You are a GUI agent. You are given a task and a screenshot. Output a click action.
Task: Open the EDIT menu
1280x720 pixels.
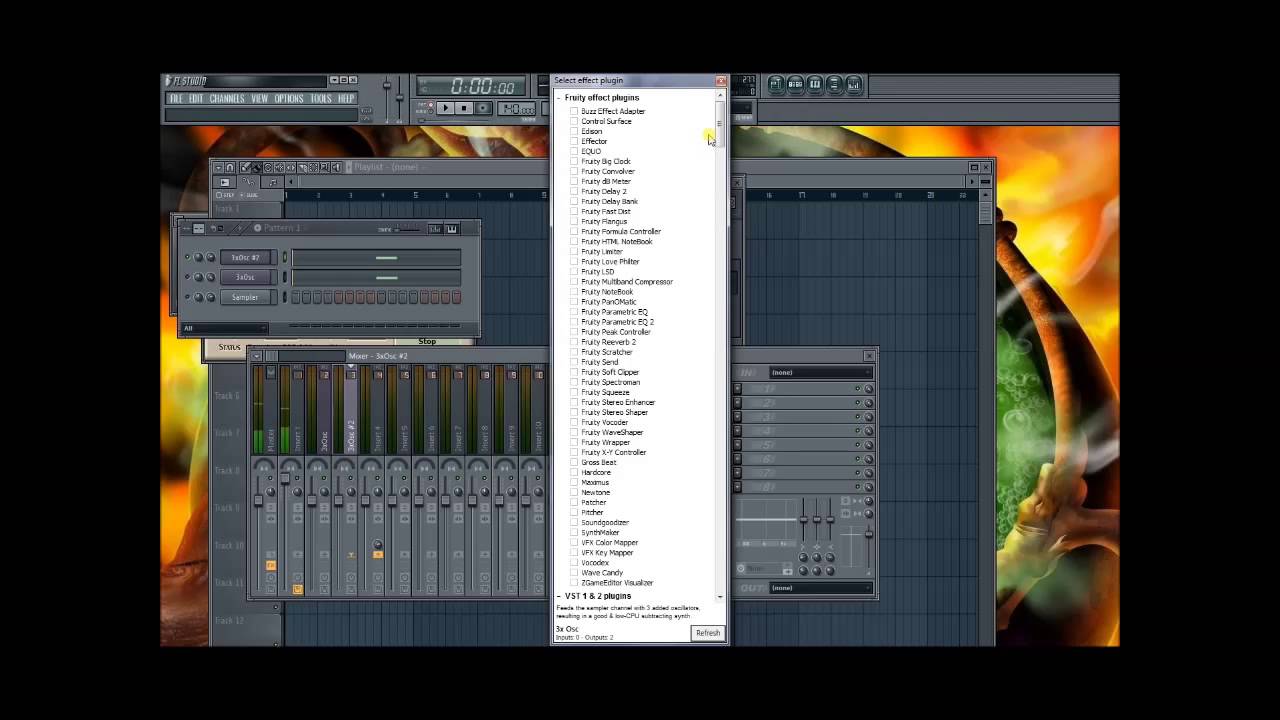196,99
